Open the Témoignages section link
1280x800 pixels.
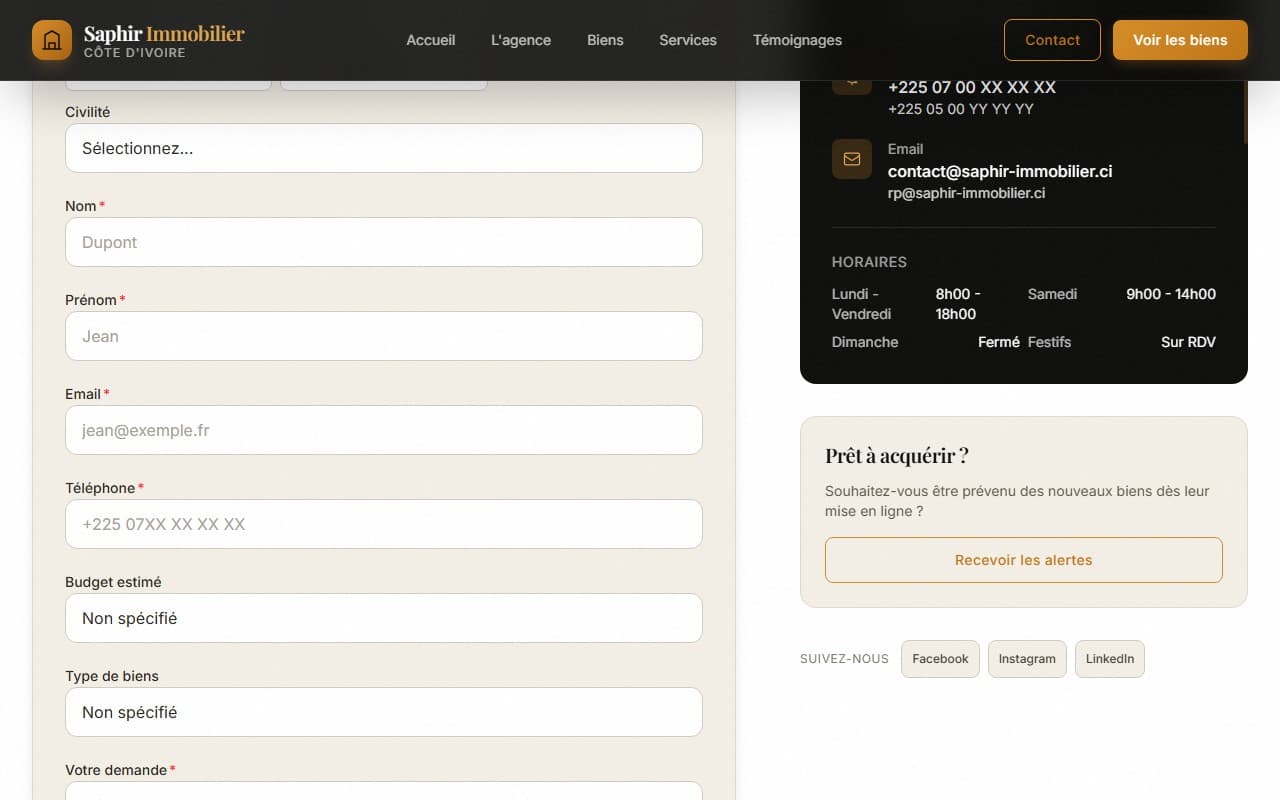click(797, 40)
